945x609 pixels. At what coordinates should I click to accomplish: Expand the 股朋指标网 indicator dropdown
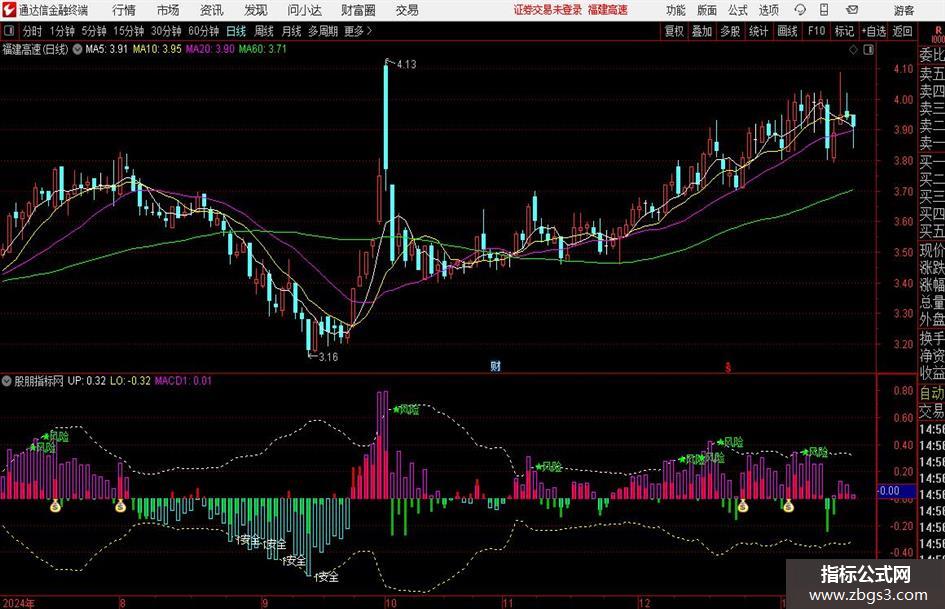tap(7, 381)
